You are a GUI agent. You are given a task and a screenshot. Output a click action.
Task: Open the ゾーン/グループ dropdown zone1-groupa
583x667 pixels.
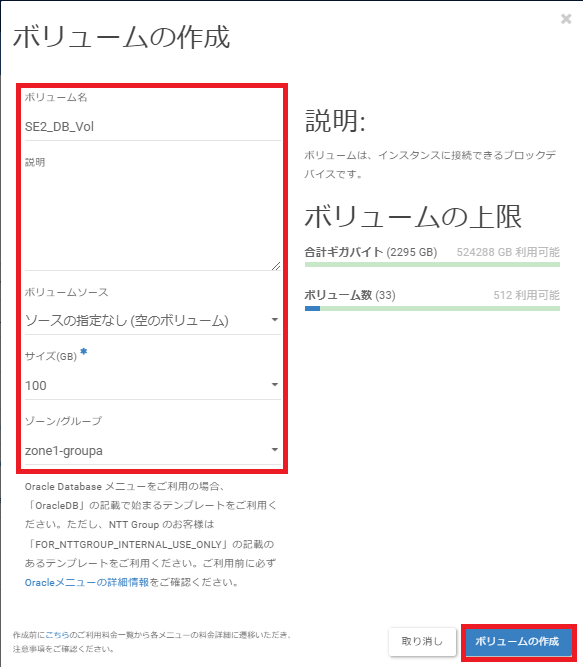pyautogui.click(x=153, y=450)
